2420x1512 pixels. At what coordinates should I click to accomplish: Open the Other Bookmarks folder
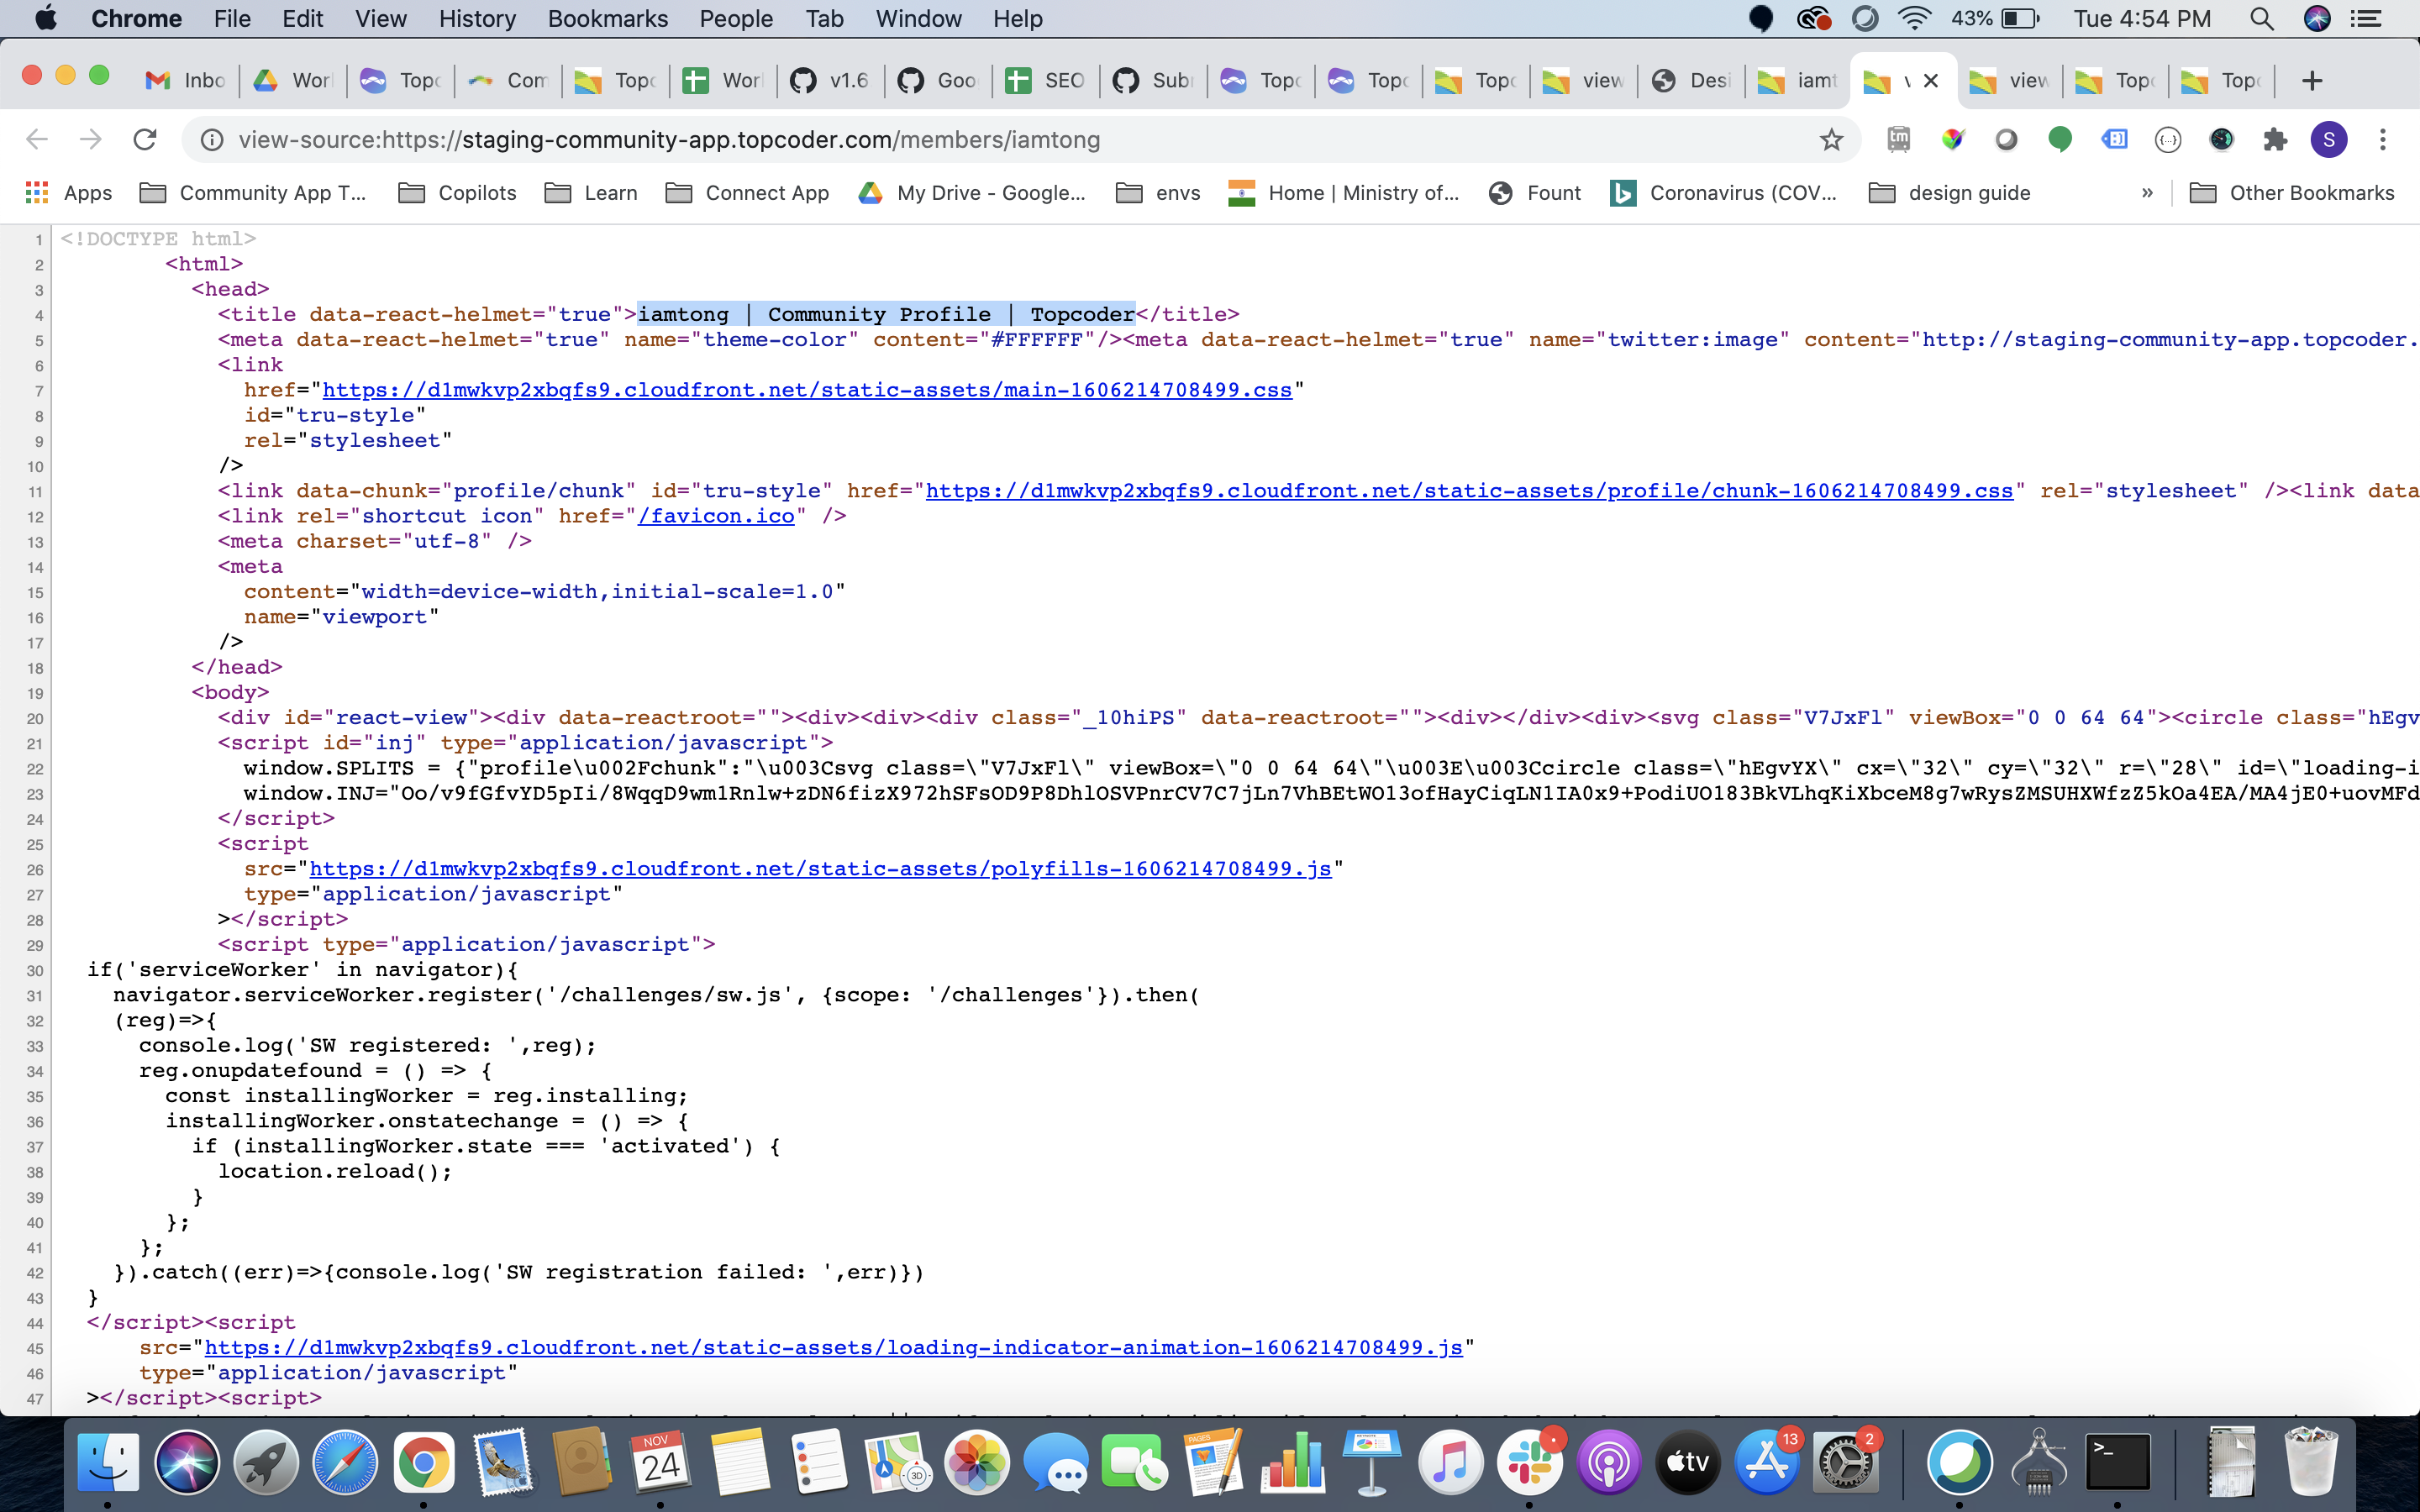pyautogui.click(x=2292, y=192)
